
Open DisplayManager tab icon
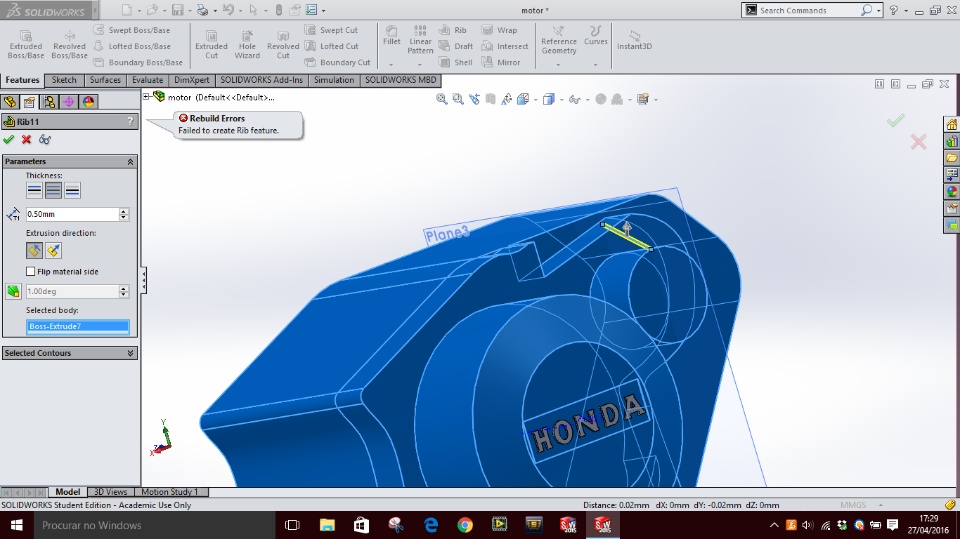tap(89, 102)
